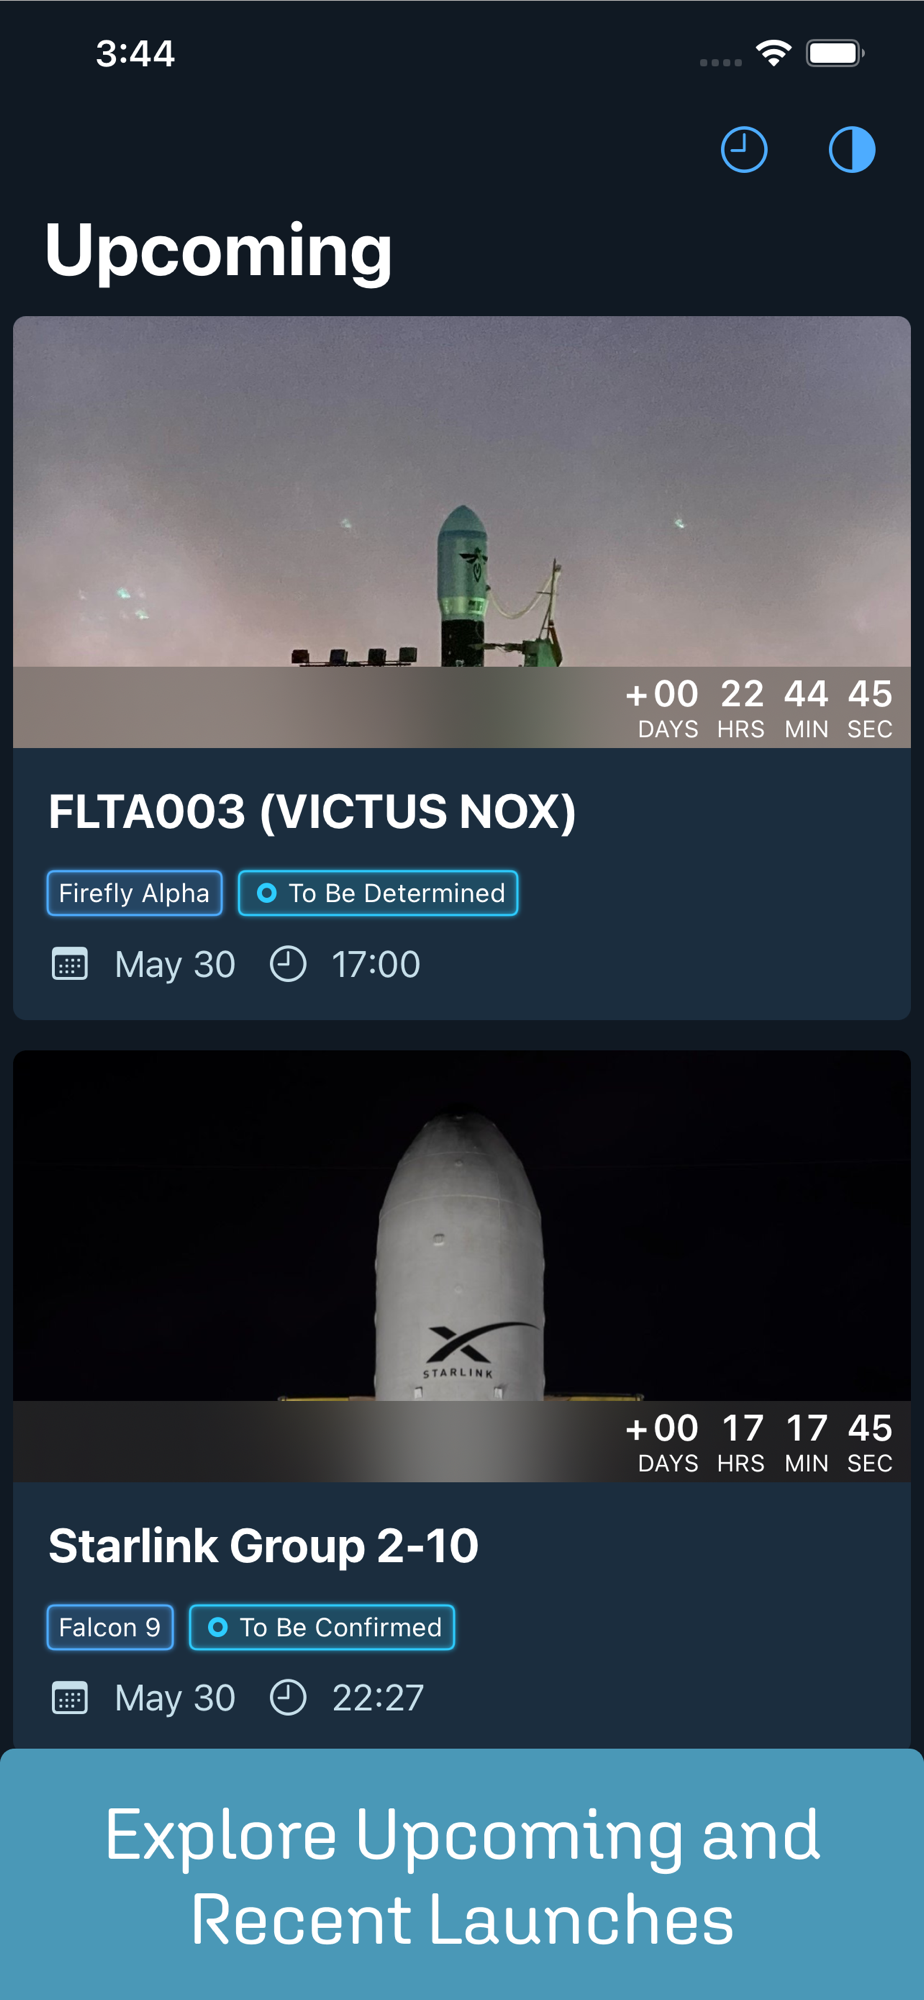
Task: Tap the Starlink countdown timer
Action: point(759,1443)
